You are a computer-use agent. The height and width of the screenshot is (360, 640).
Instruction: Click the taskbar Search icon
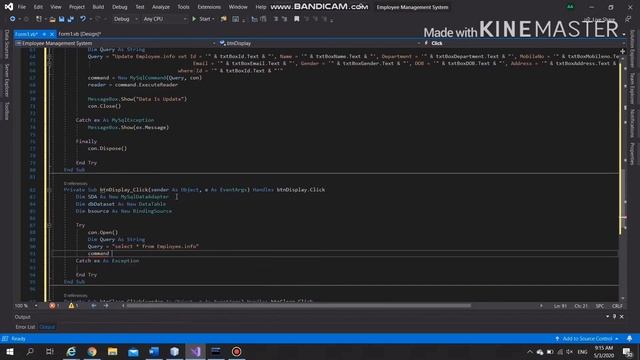pos(30,351)
